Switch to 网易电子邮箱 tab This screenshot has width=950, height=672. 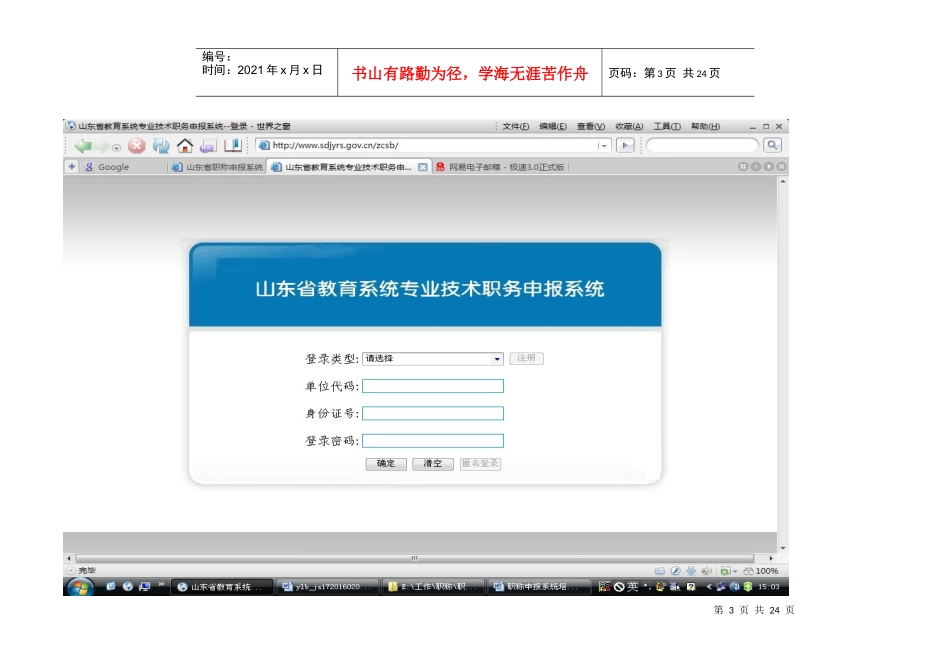(500, 167)
